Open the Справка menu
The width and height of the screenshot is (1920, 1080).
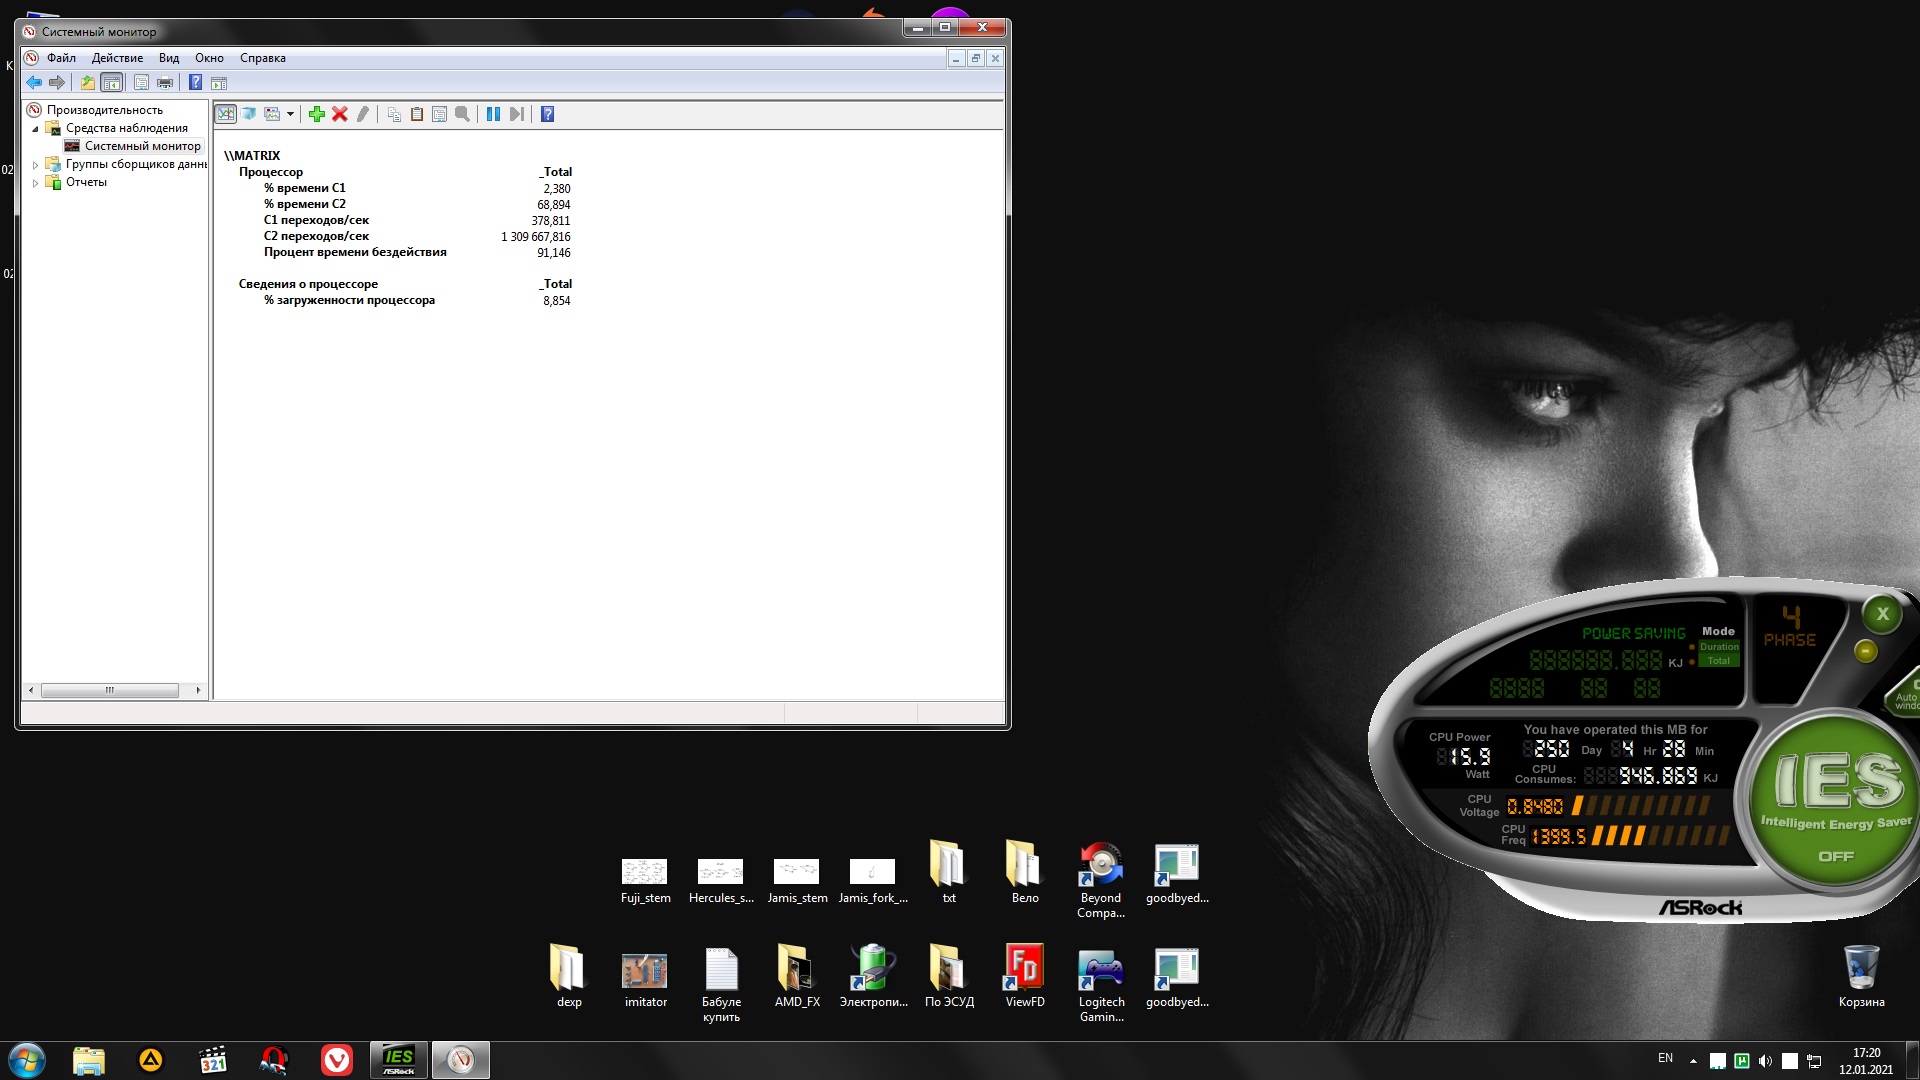[x=262, y=58]
